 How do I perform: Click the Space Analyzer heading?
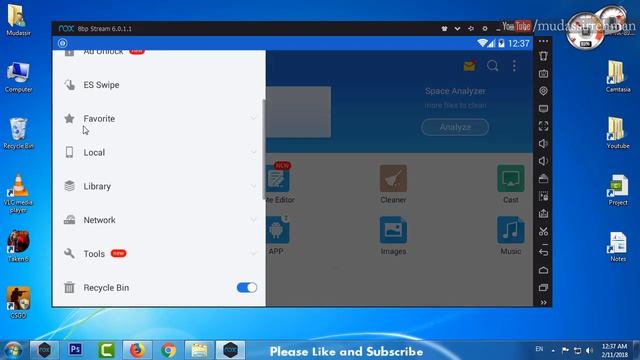[455, 91]
